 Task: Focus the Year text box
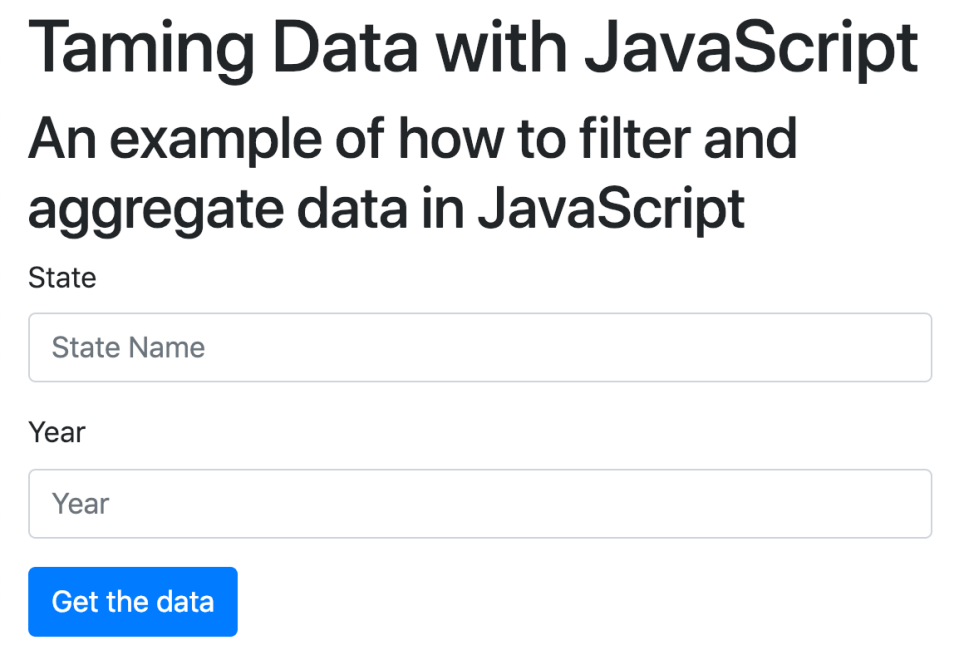(480, 503)
